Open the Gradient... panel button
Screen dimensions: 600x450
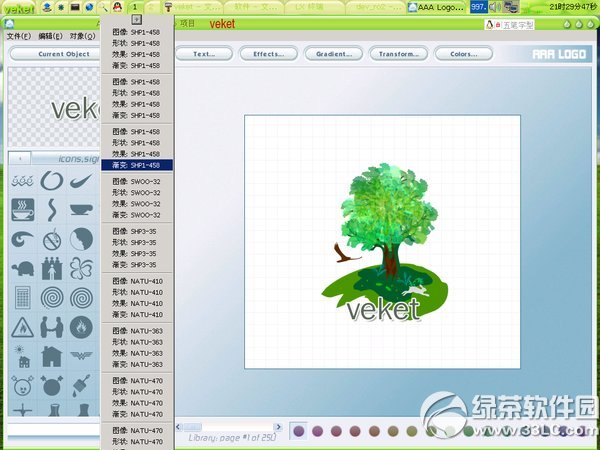[x=334, y=54]
